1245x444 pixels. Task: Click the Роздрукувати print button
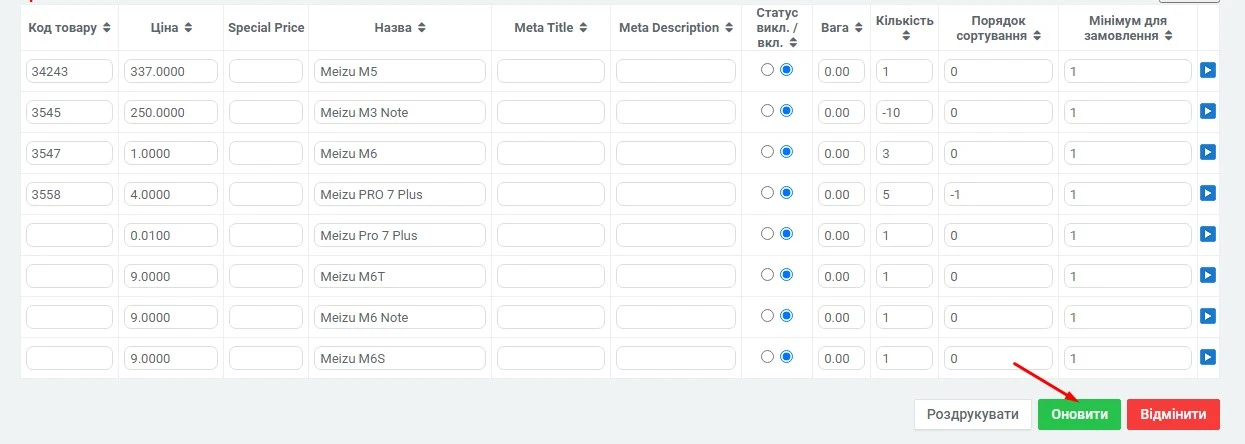tap(972, 414)
